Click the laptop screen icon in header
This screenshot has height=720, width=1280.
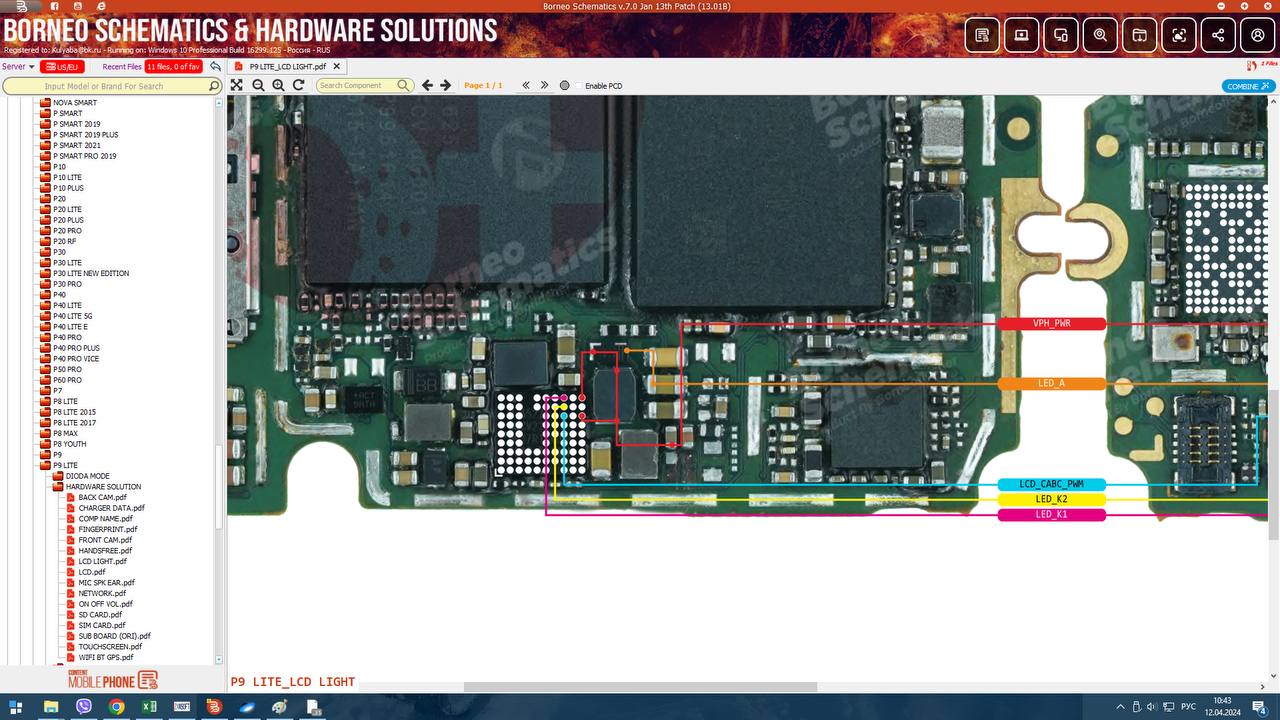(1021, 35)
